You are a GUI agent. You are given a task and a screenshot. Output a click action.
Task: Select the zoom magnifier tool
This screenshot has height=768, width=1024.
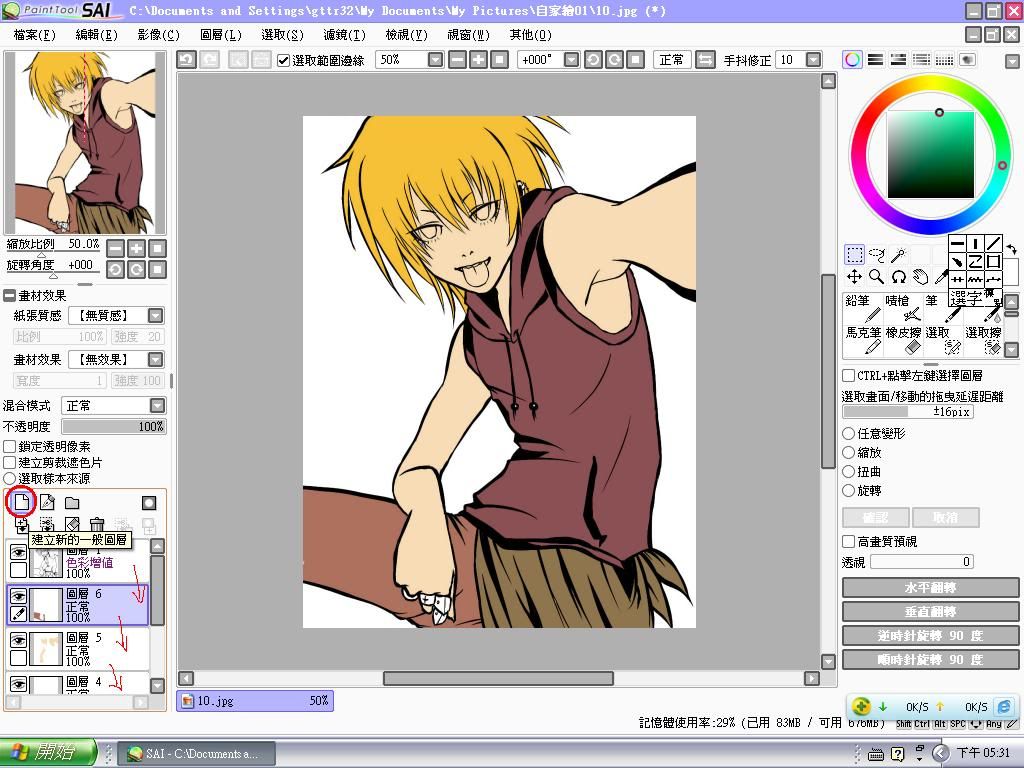[x=876, y=277]
